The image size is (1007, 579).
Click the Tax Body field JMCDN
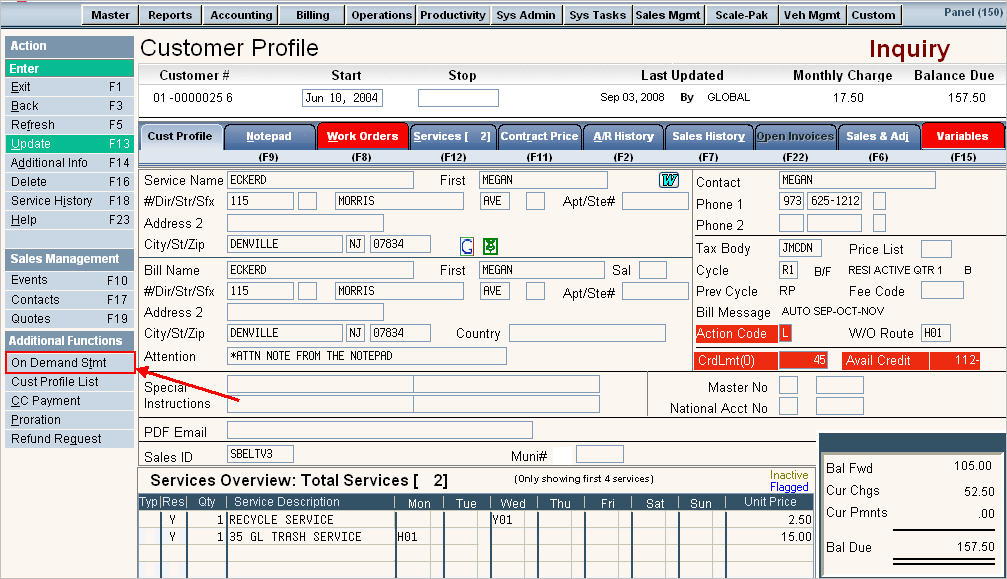(x=800, y=248)
